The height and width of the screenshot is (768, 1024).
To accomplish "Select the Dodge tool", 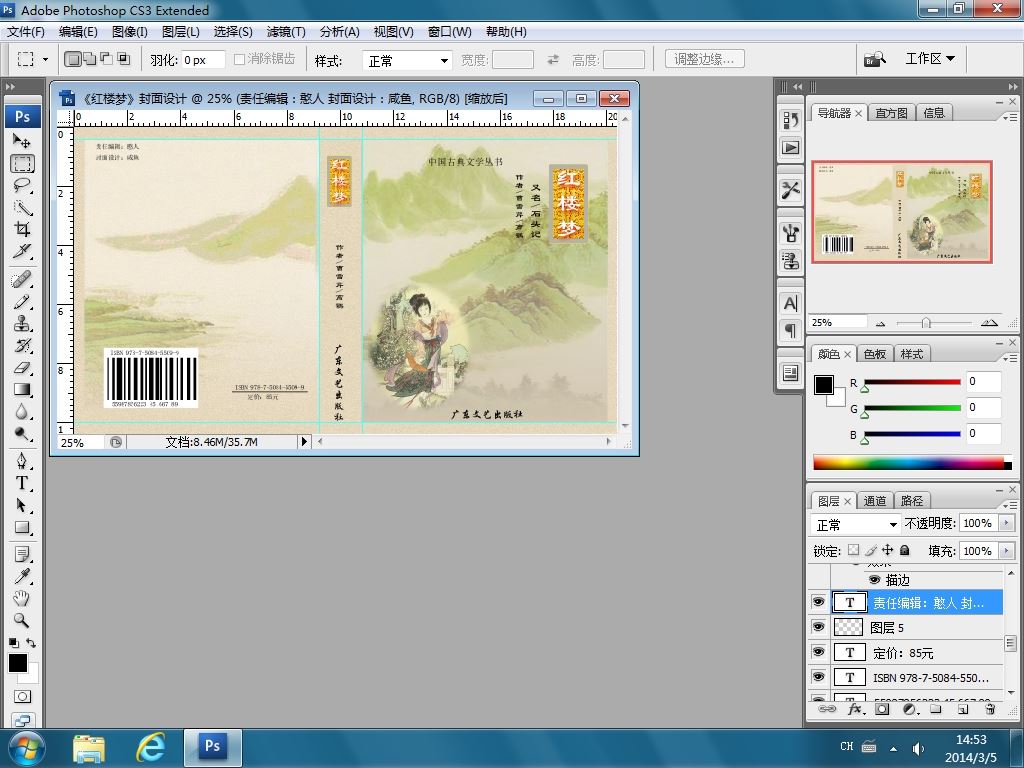I will pyautogui.click(x=22, y=433).
